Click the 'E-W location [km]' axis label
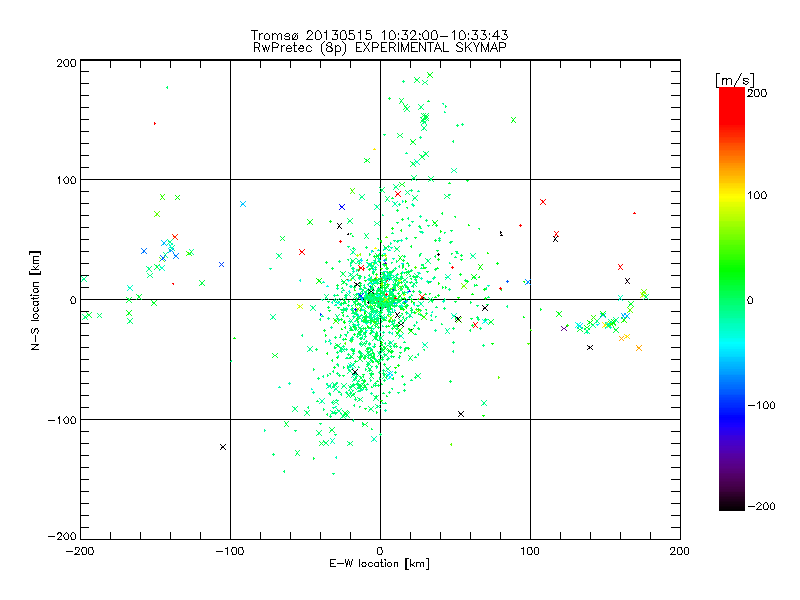The image size is (800, 600). 379,564
